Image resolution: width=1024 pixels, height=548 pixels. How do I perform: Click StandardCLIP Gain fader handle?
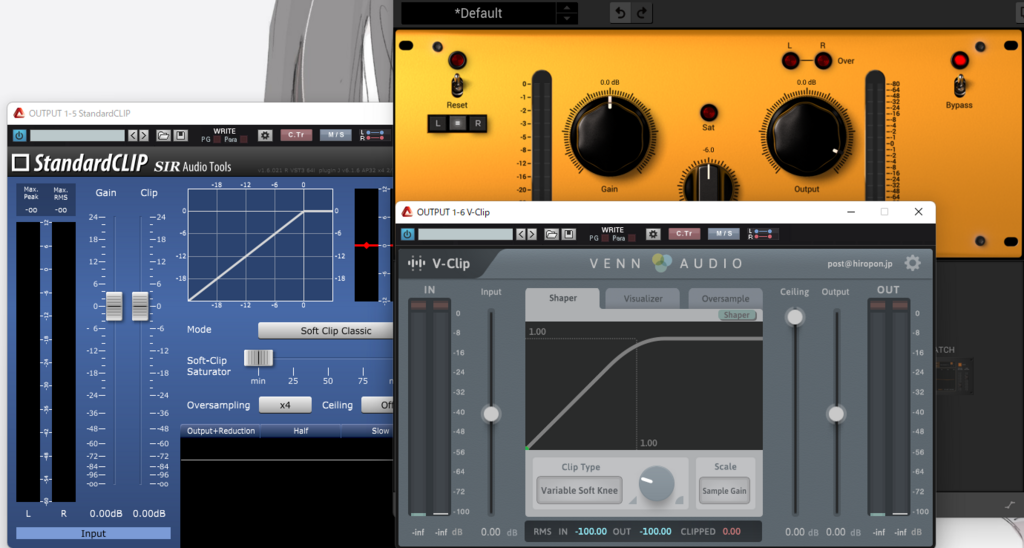(114, 306)
